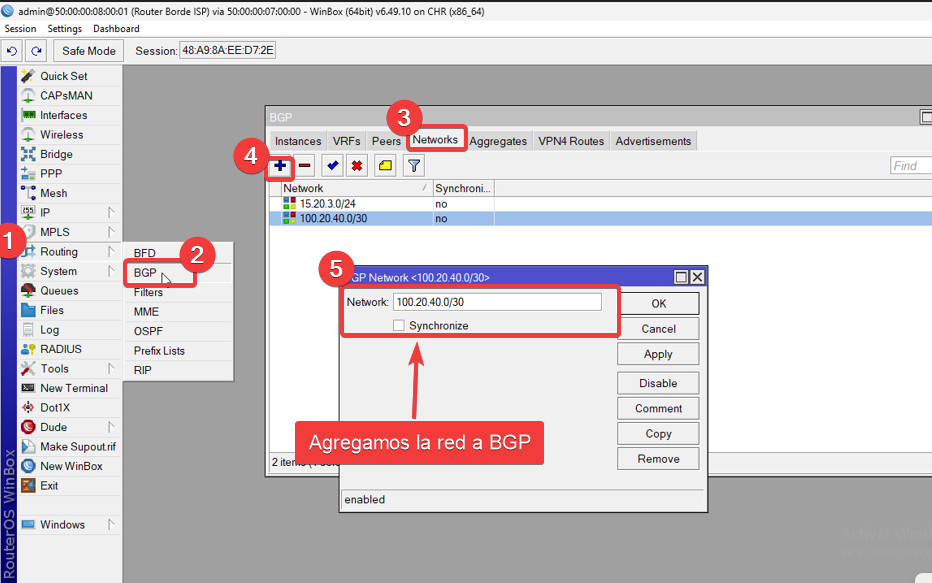932x583 pixels.
Task: Click the redo arrow in the main toolbar
Action: 34,50
